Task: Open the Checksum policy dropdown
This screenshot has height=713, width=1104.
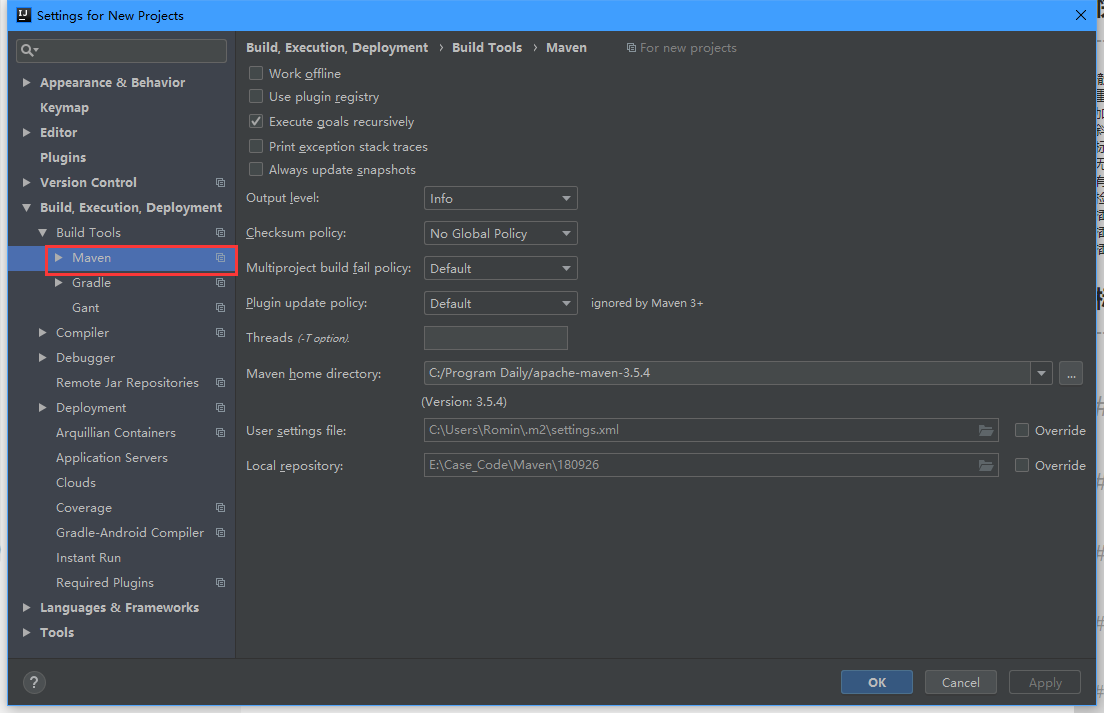Action: tap(501, 233)
